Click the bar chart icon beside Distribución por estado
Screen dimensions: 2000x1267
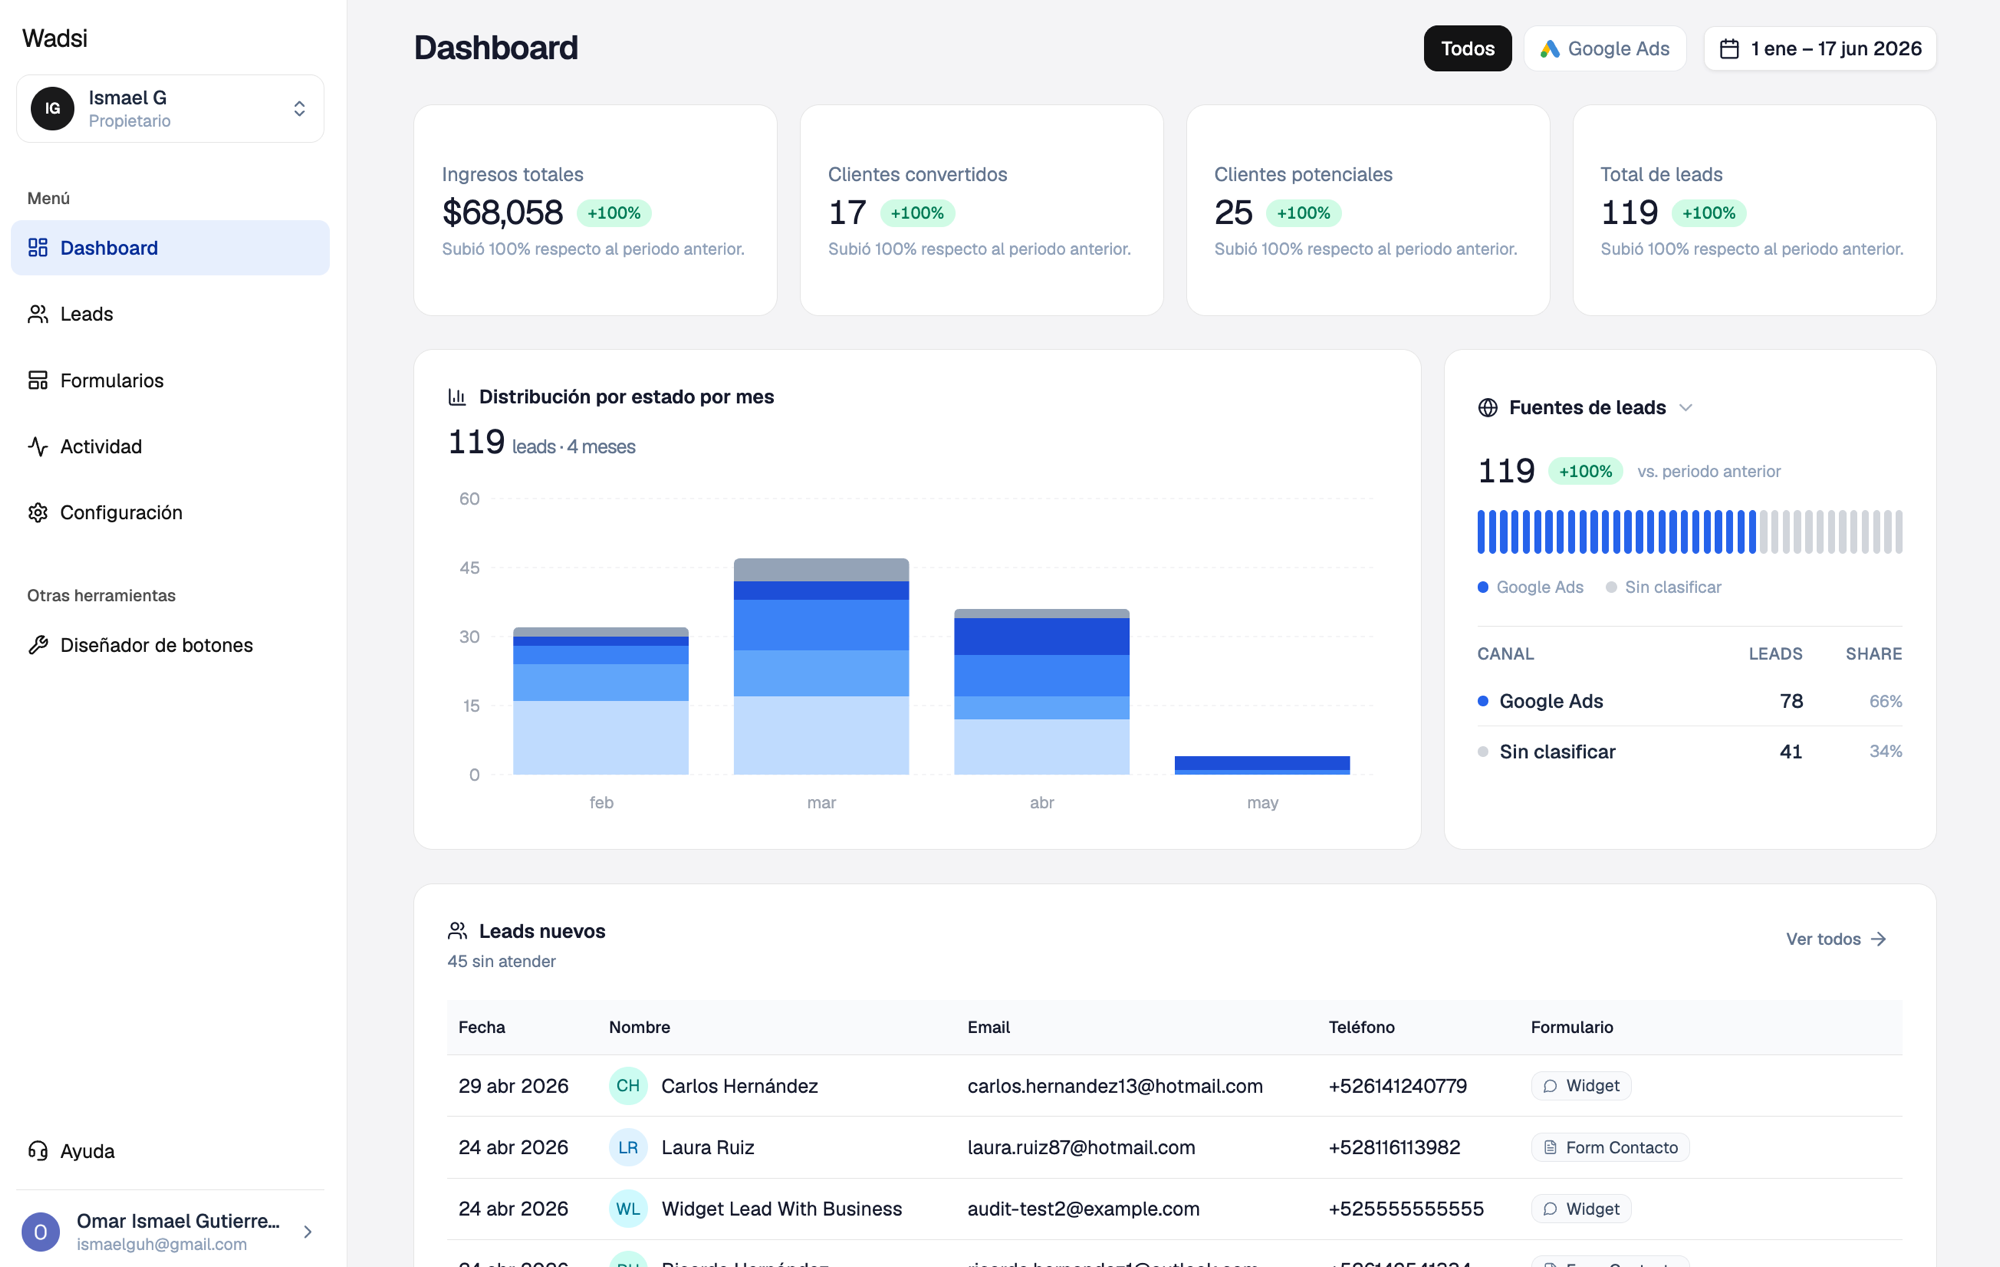[x=457, y=397]
